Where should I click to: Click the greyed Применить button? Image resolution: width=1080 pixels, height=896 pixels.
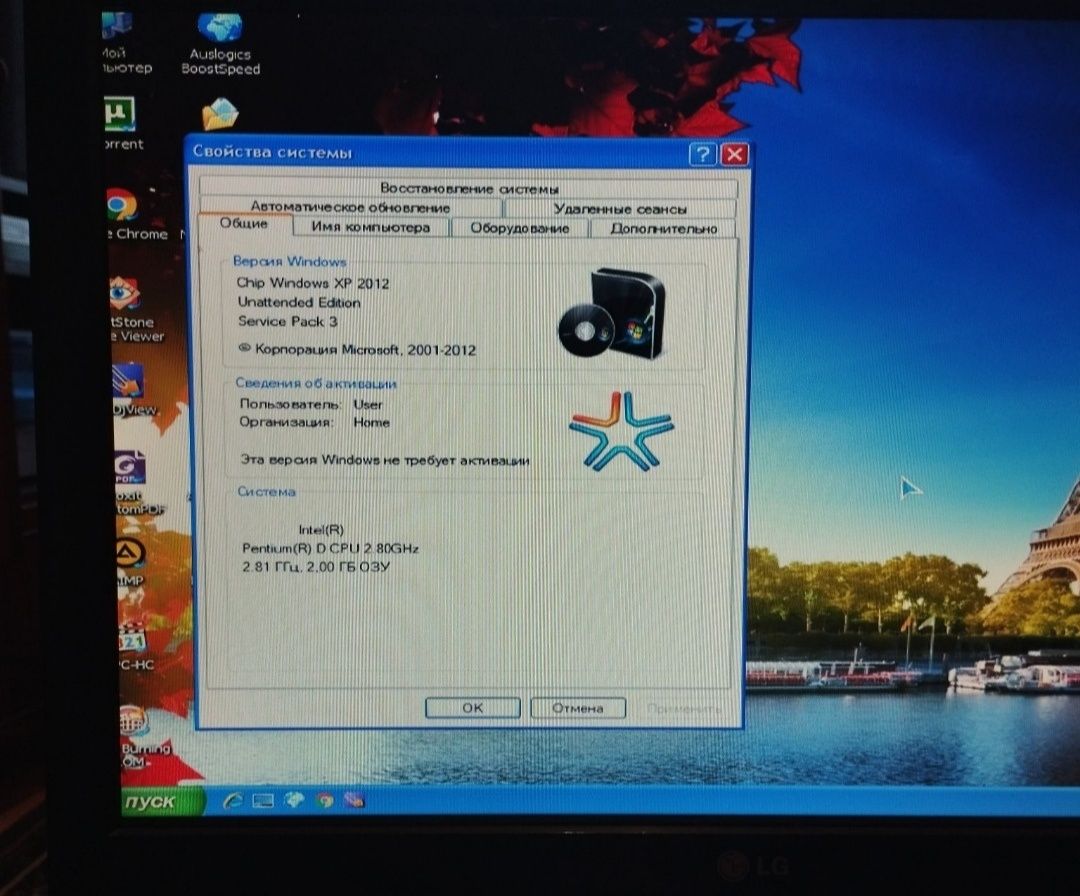tap(684, 709)
